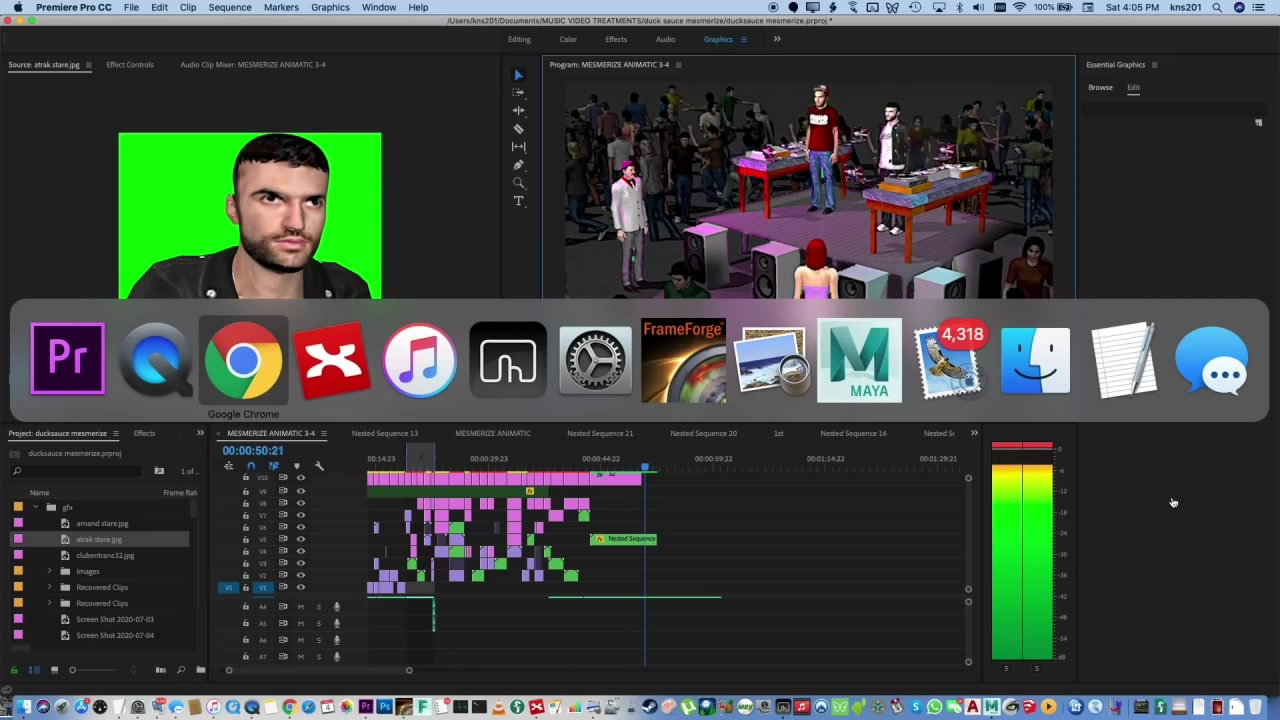Toggle insert sequences as nests icon
This screenshot has height=720, width=1280.
click(x=228, y=466)
